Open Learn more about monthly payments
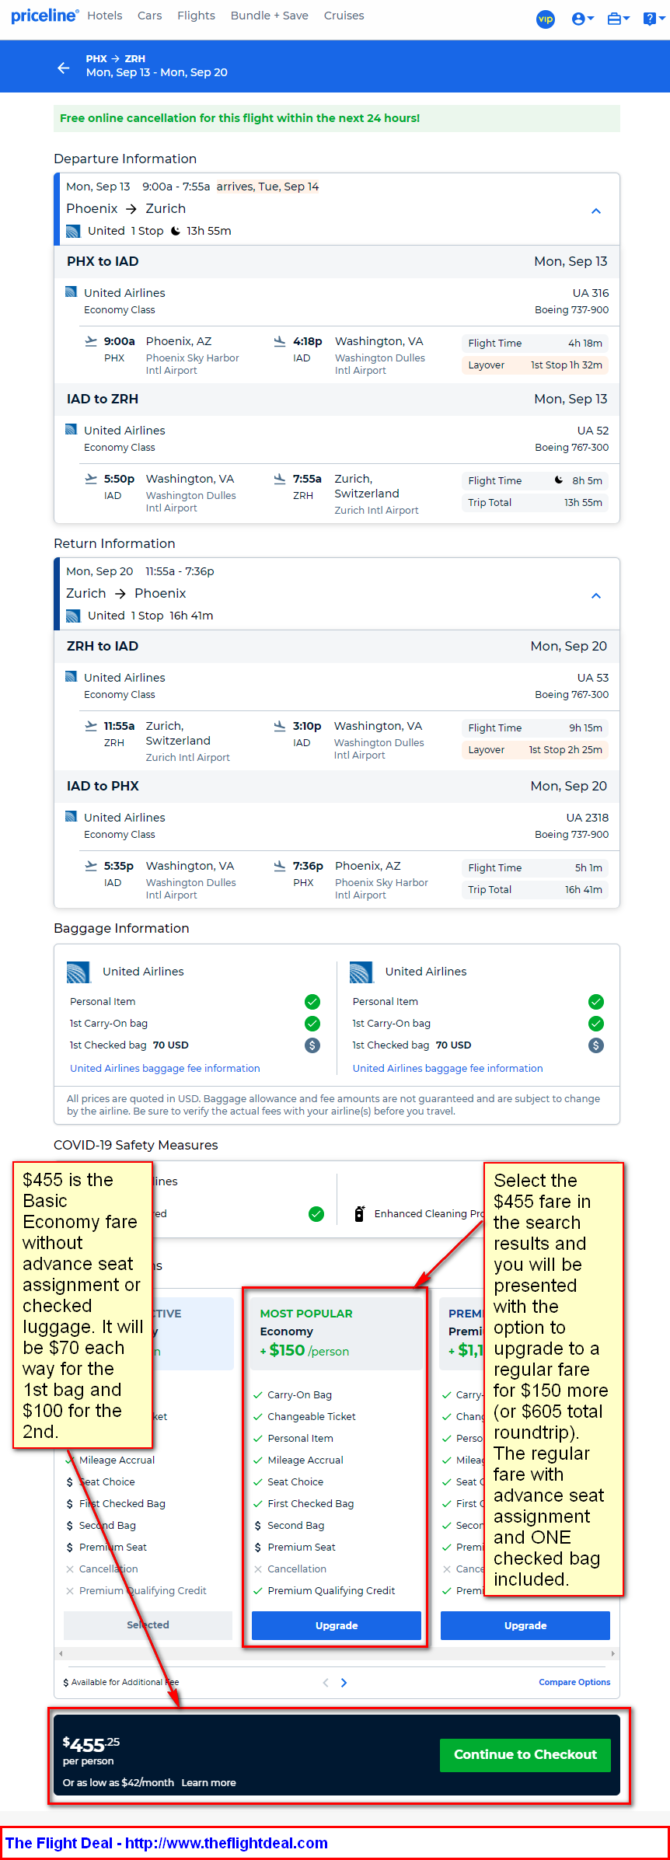 [208, 1783]
